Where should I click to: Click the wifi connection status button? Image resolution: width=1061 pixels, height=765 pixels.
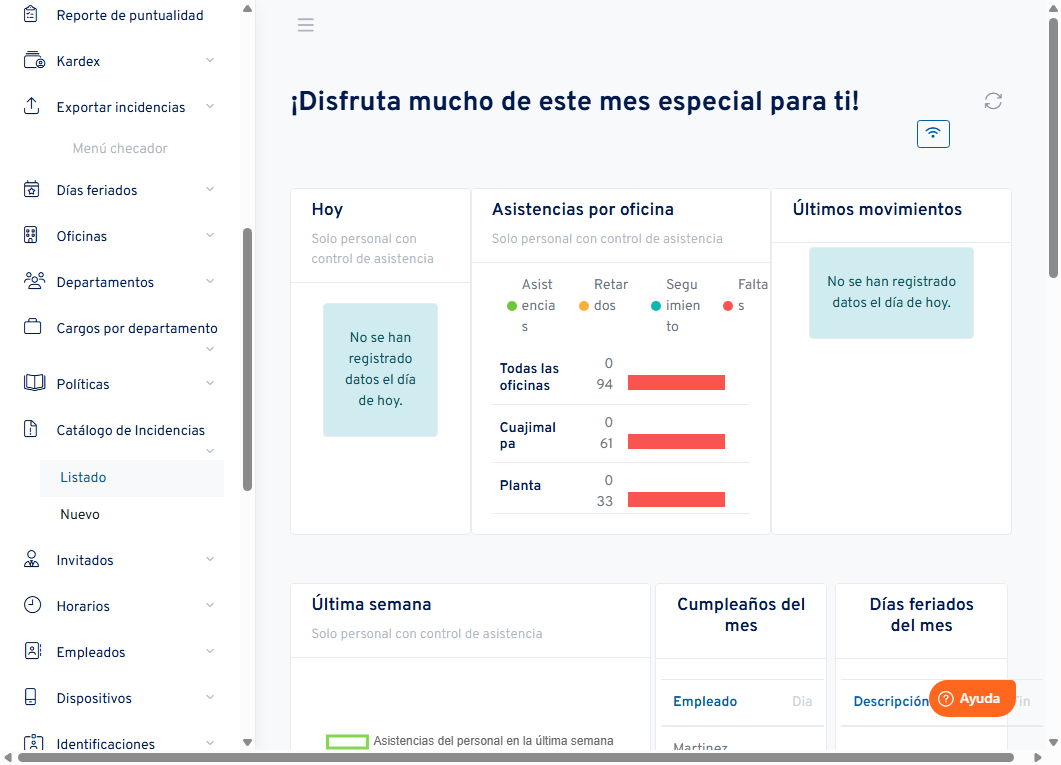tap(933, 133)
